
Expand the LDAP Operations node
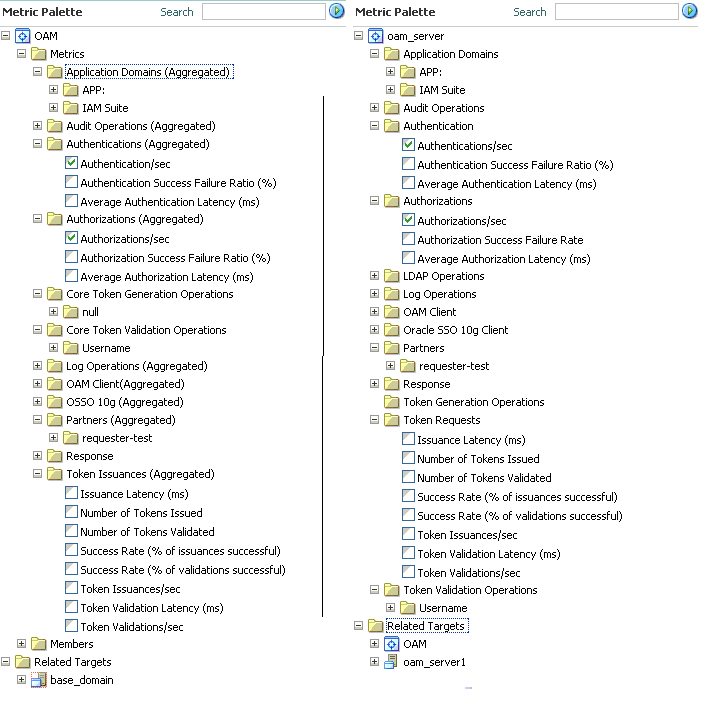(x=374, y=276)
